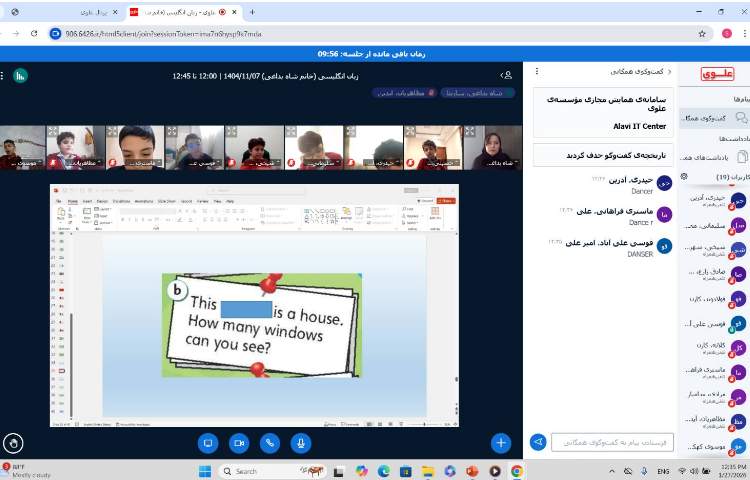
Task: Click the DANSER chat message text
Action: pos(640,254)
